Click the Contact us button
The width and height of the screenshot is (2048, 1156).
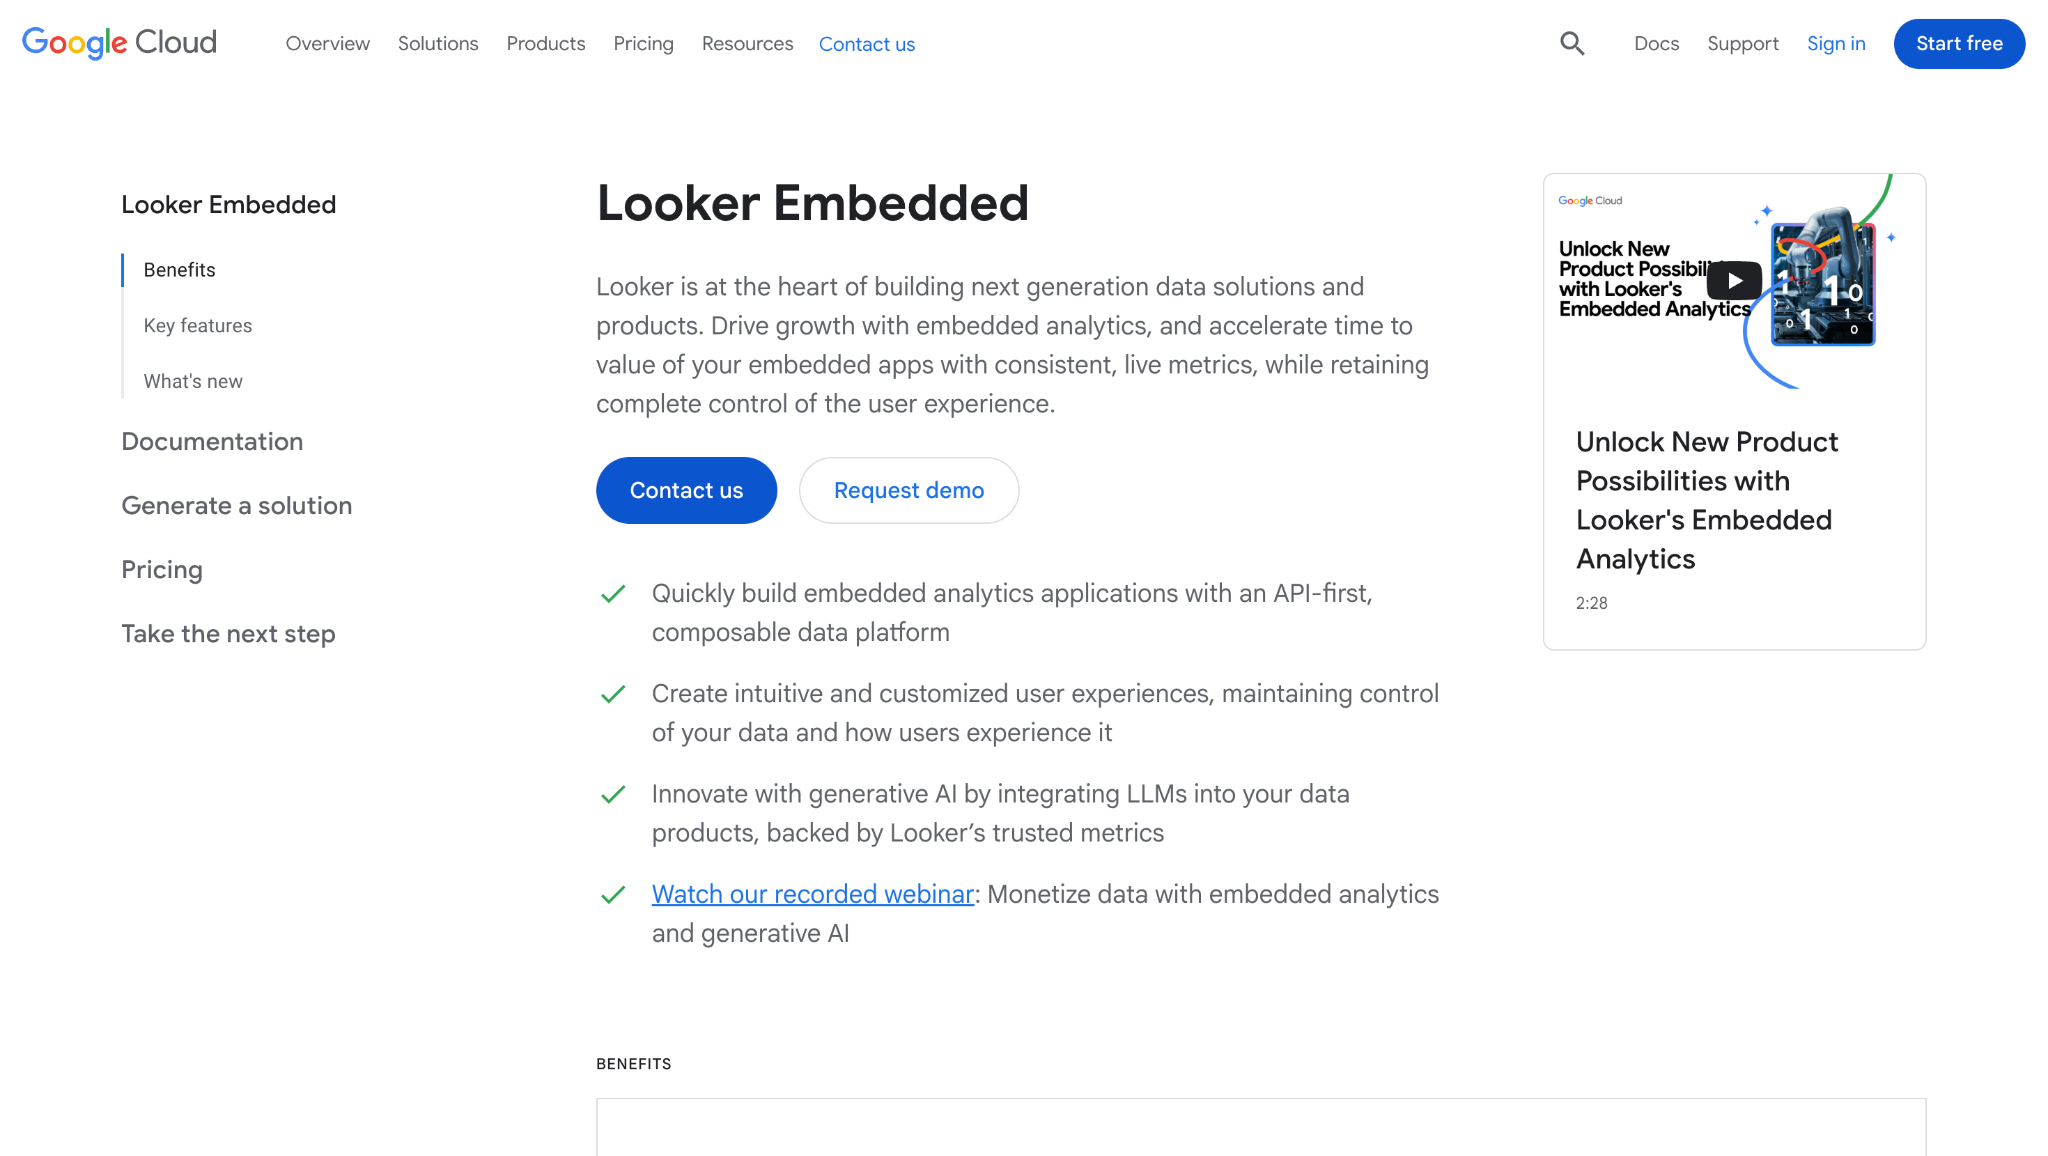coord(686,490)
